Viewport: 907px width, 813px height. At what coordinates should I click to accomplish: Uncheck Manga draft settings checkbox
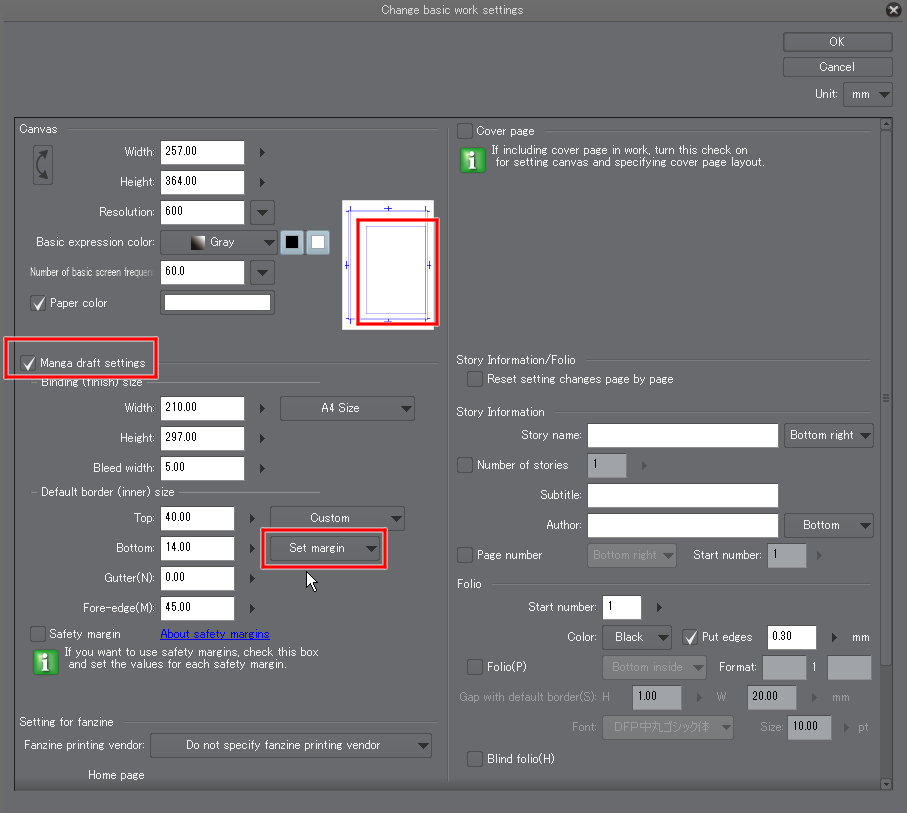pyautogui.click(x=28, y=363)
